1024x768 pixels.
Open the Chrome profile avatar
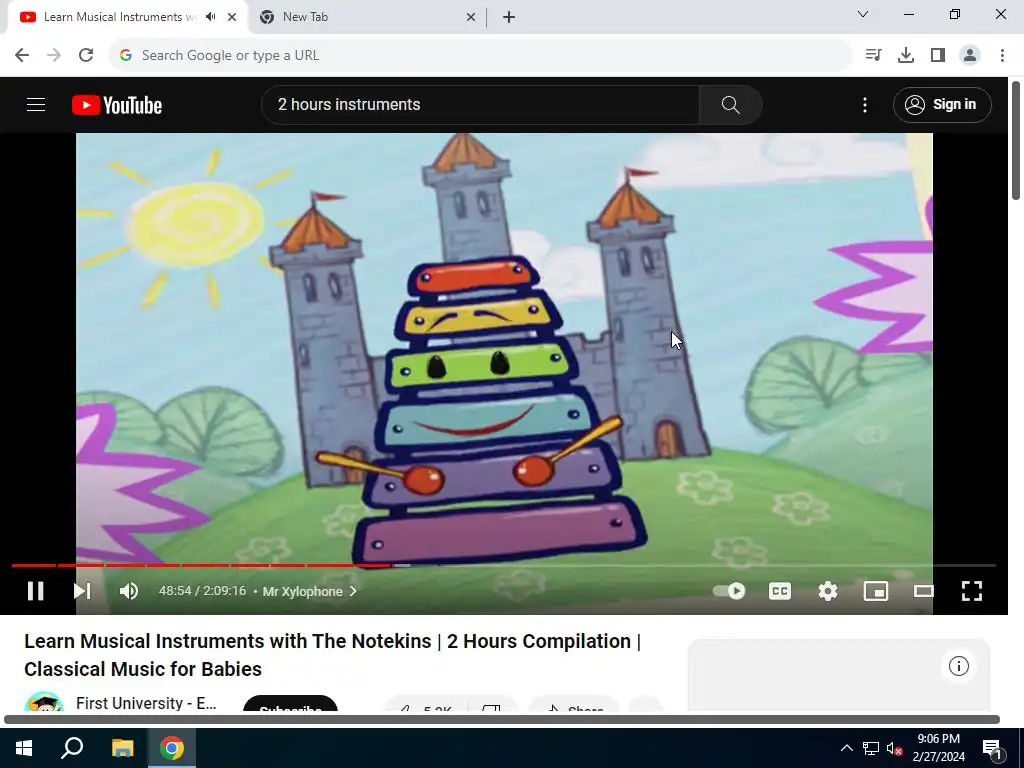[970, 55]
